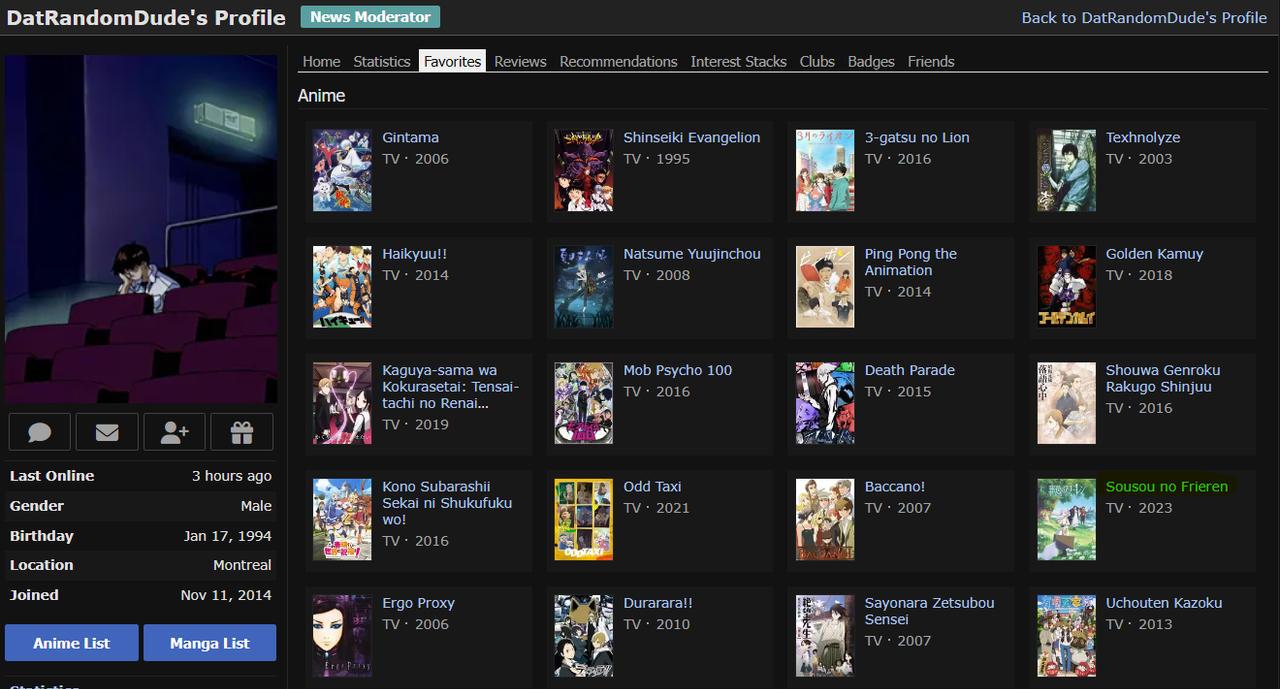Open Ping Pong the Animation link
The image size is (1280, 689).
pyautogui.click(x=911, y=262)
